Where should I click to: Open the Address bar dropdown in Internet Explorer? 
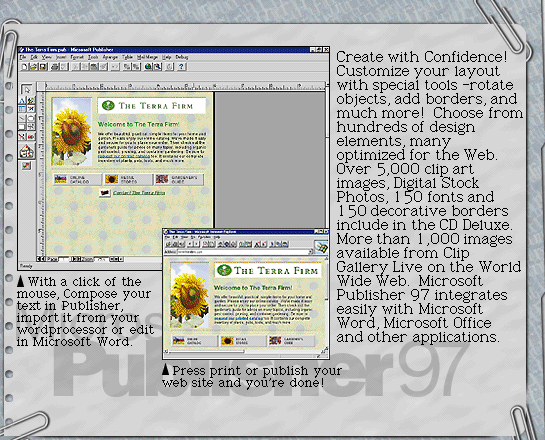click(311, 252)
